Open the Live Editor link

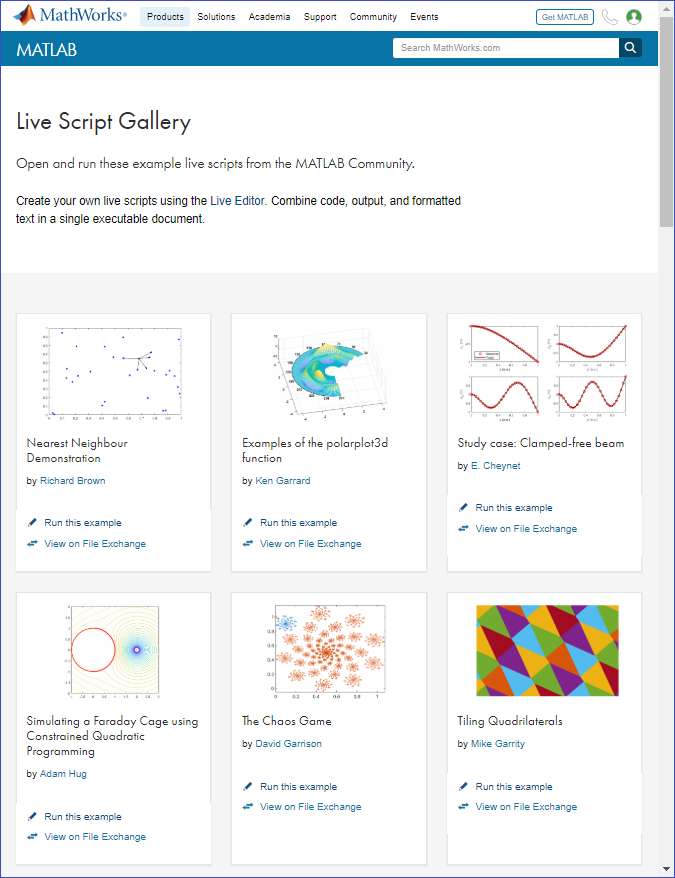click(x=238, y=201)
